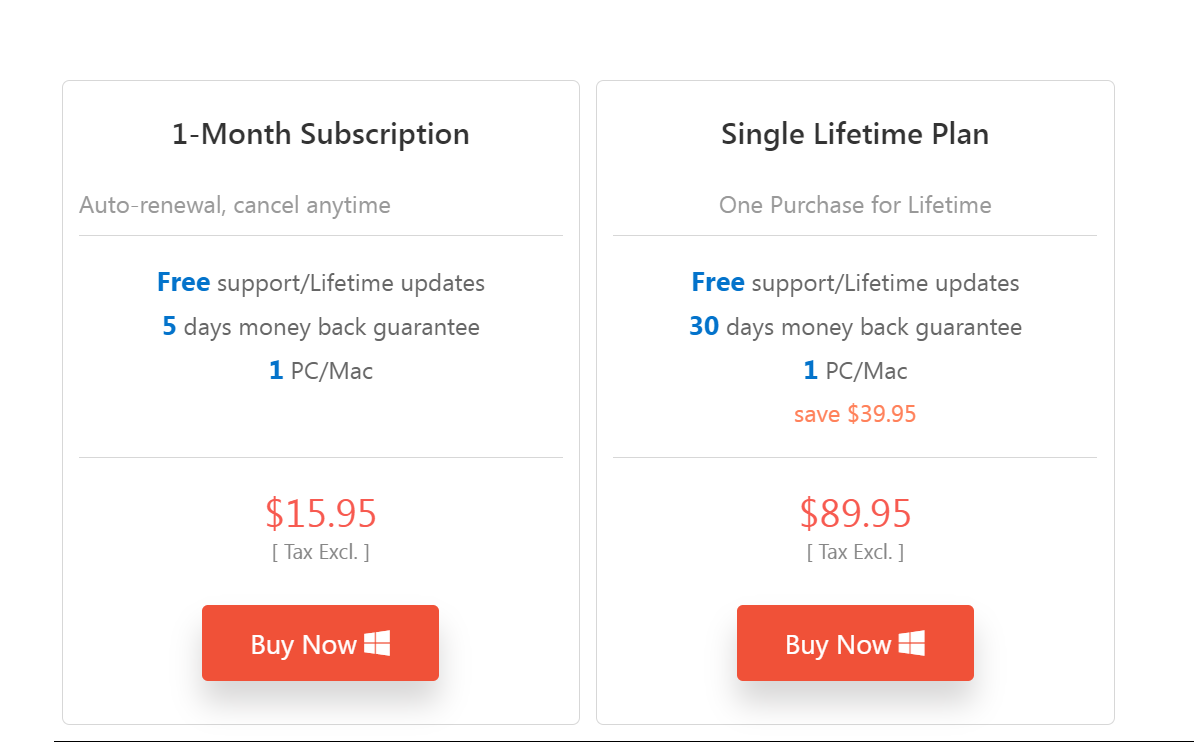Click Free support link in right plan

(x=718, y=282)
